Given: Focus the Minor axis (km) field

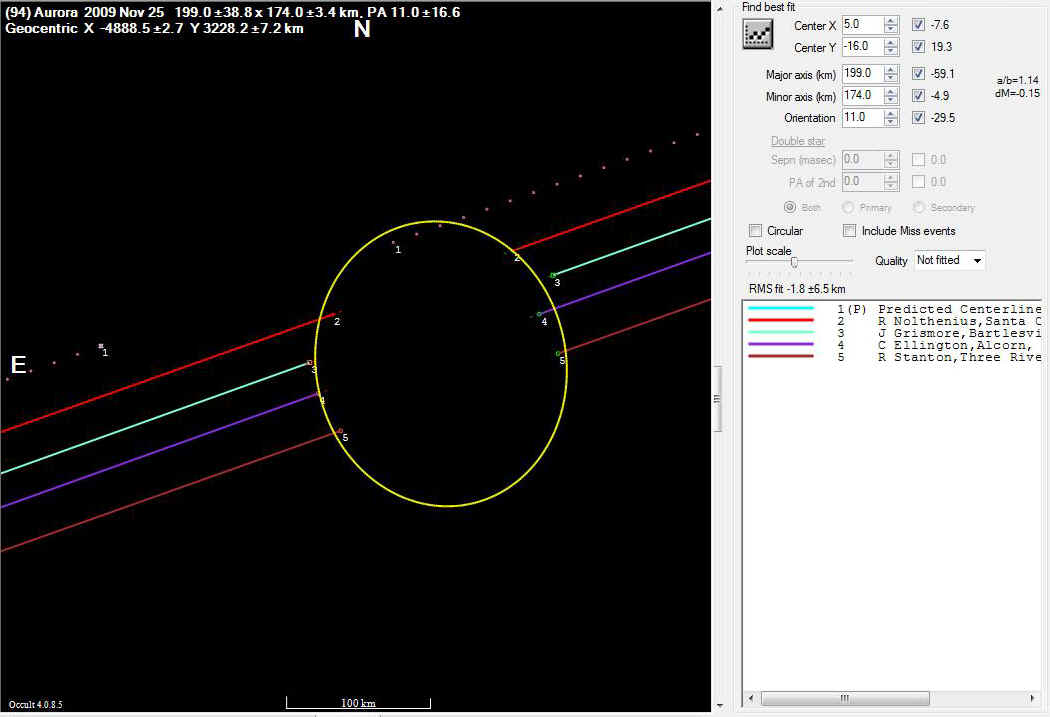Looking at the screenshot, I should [x=862, y=96].
